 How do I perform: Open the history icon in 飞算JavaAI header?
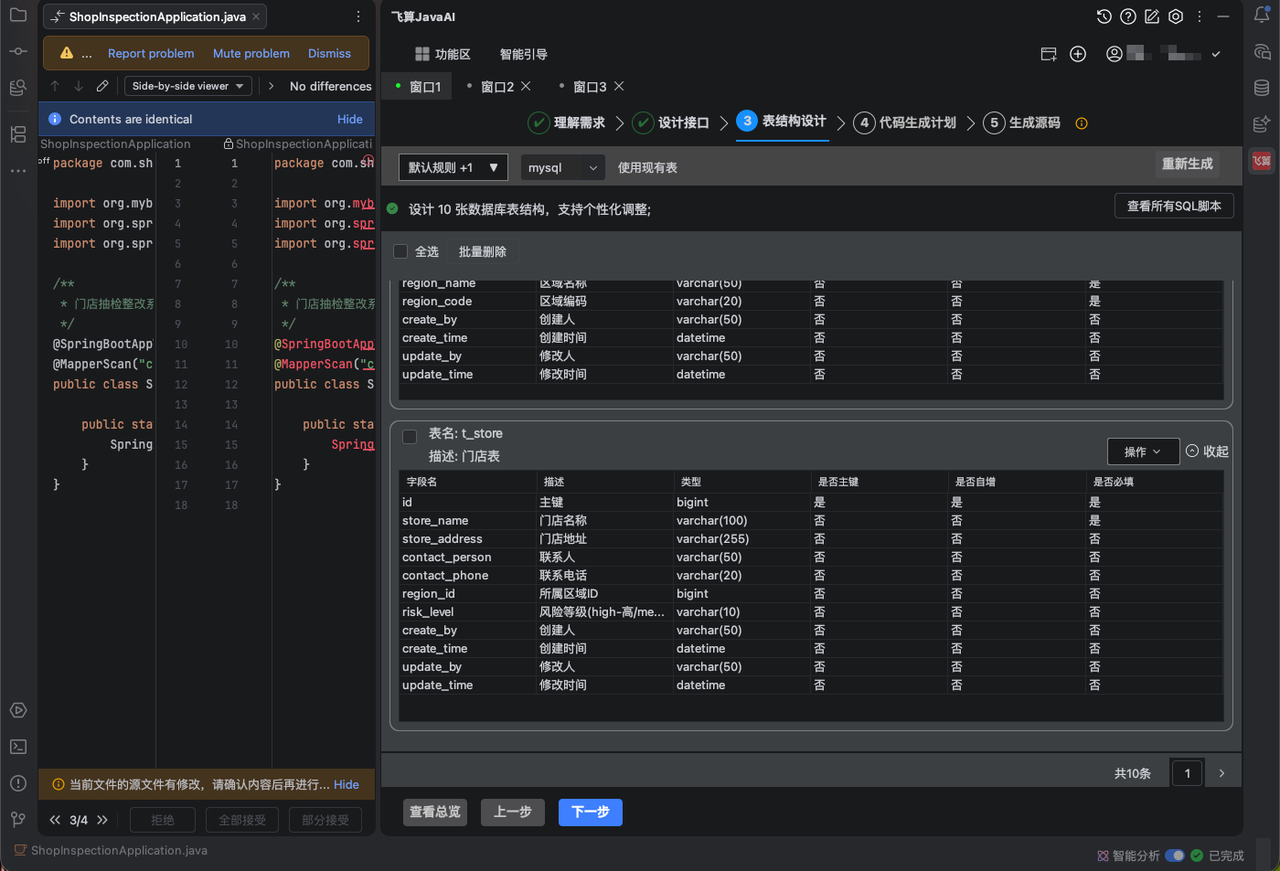coord(1104,17)
